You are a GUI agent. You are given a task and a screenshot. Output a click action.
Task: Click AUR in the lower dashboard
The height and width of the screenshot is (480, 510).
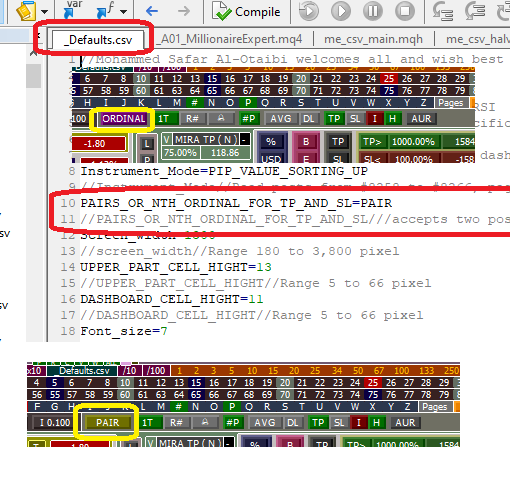[x=405, y=423]
